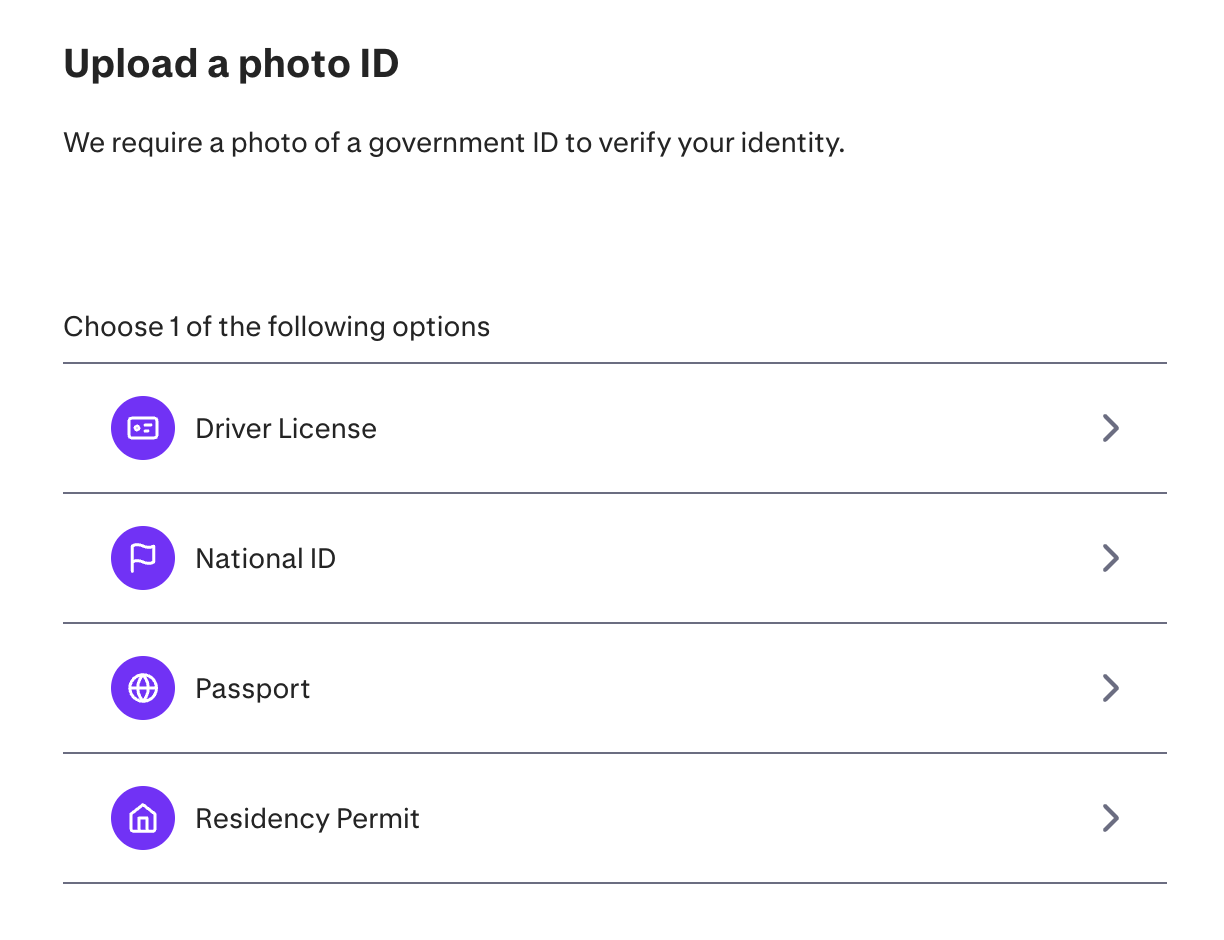
Task: Click the chevron beside Passport
Action: (1110, 688)
